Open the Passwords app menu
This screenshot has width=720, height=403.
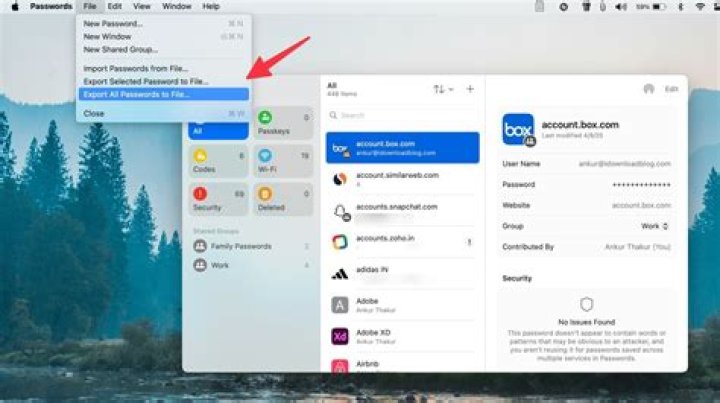tap(51, 6)
